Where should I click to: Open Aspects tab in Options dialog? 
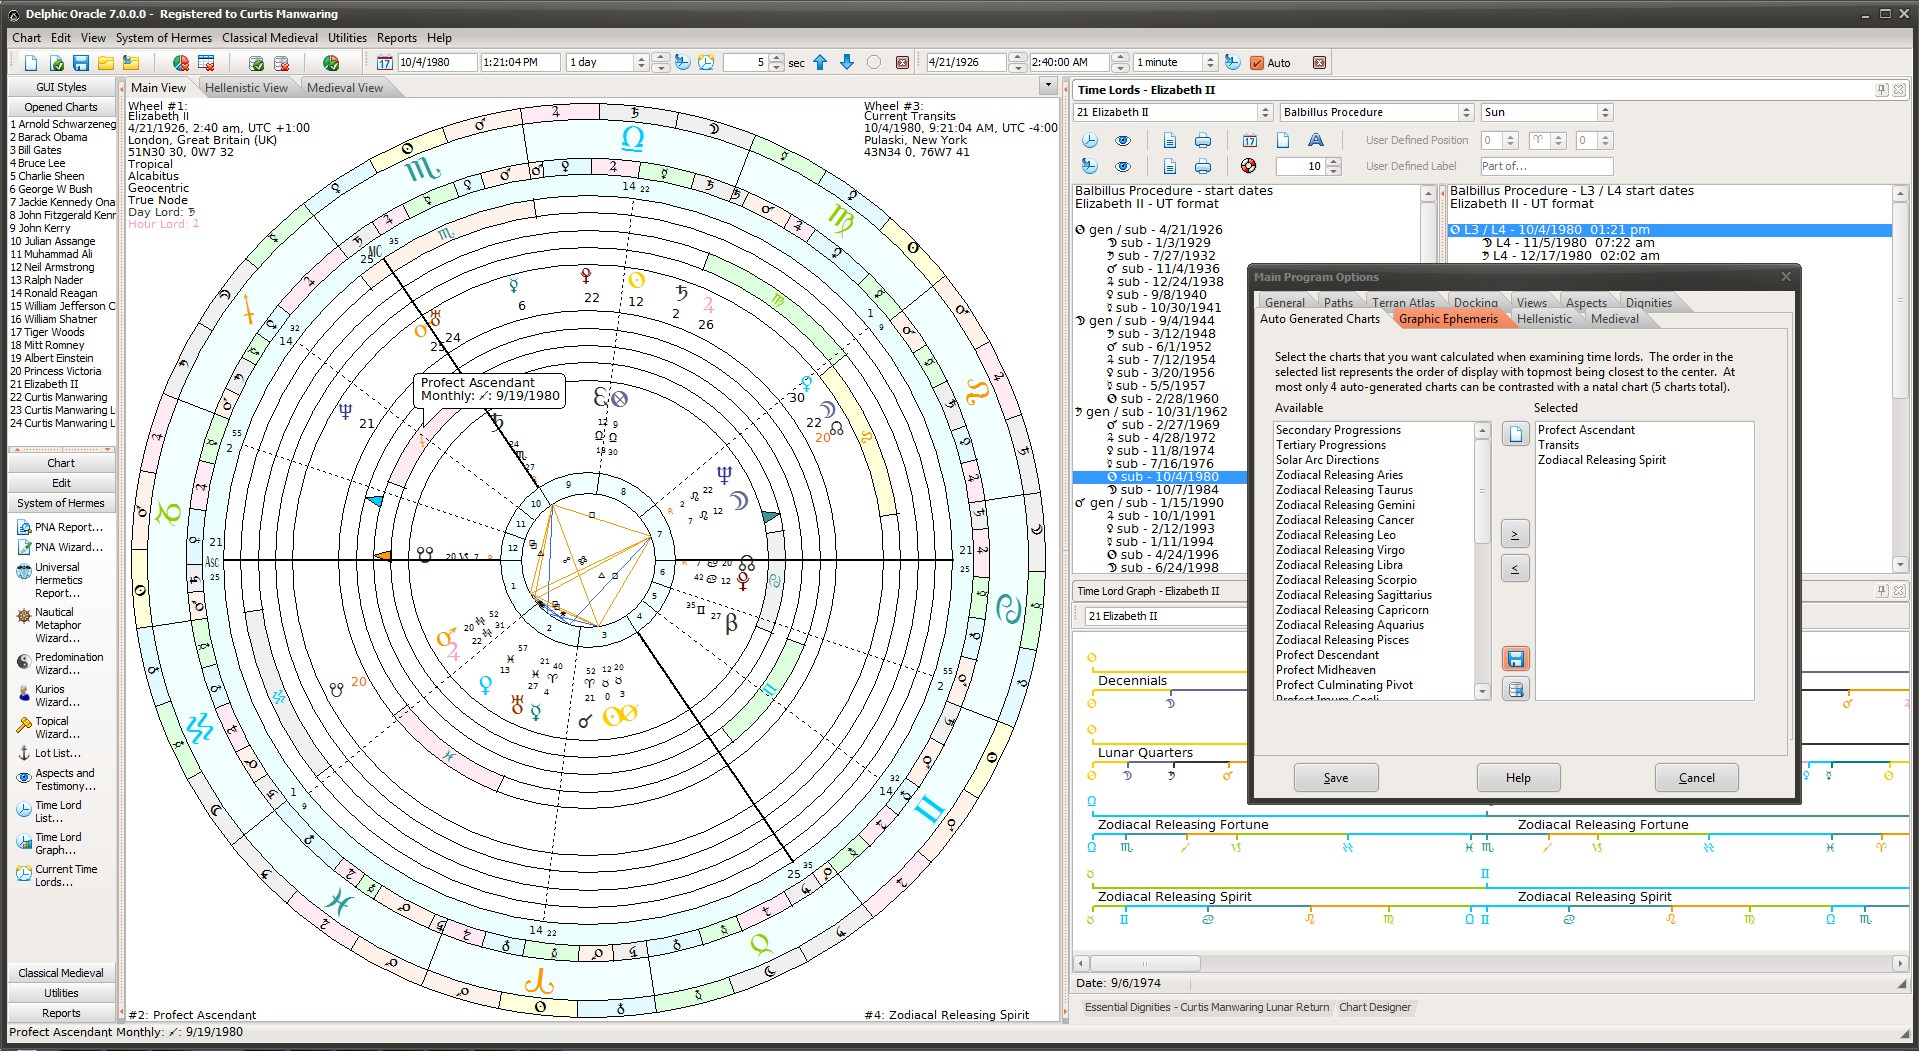(1586, 303)
